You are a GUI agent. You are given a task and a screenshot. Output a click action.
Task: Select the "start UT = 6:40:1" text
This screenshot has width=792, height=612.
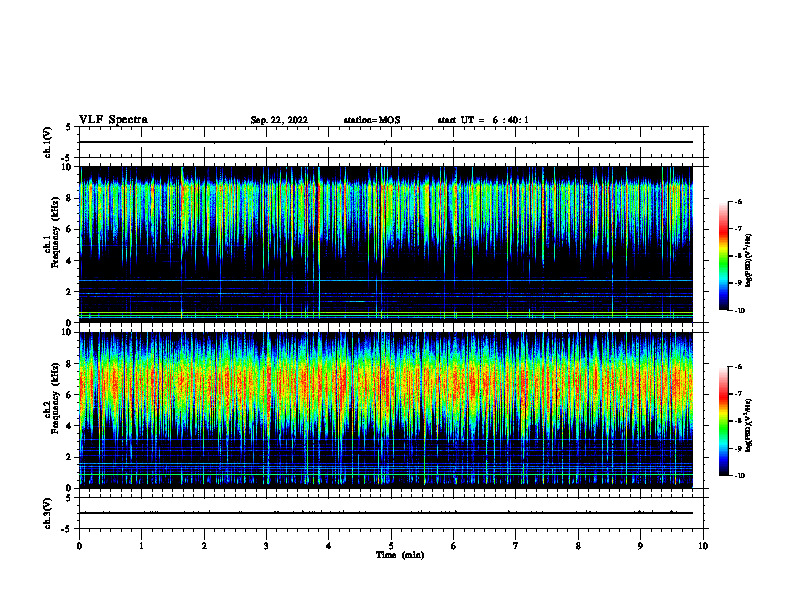click(483, 120)
